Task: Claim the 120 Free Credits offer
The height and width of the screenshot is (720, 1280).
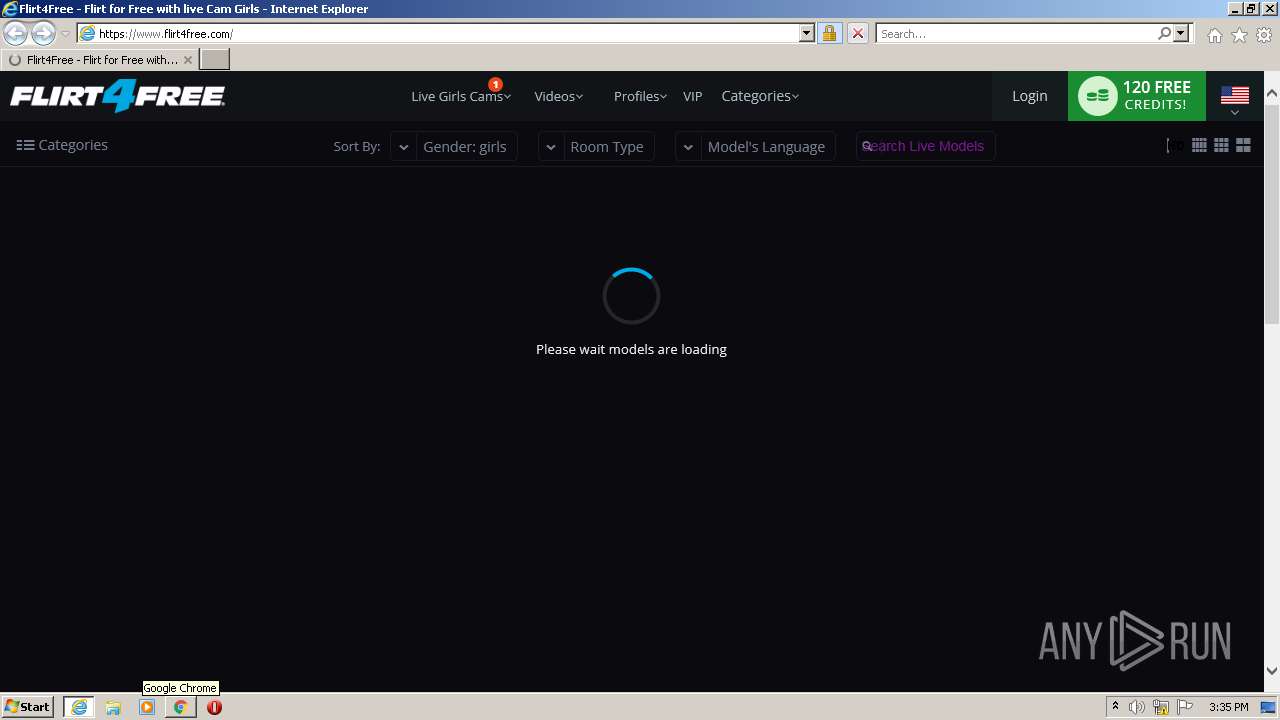Action: tap(1137, 96)
